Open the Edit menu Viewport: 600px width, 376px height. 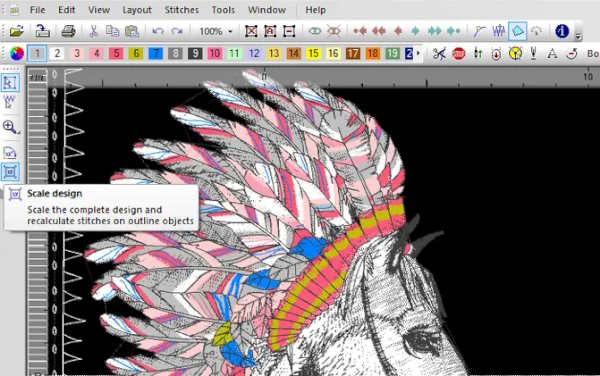coord(66,10)
